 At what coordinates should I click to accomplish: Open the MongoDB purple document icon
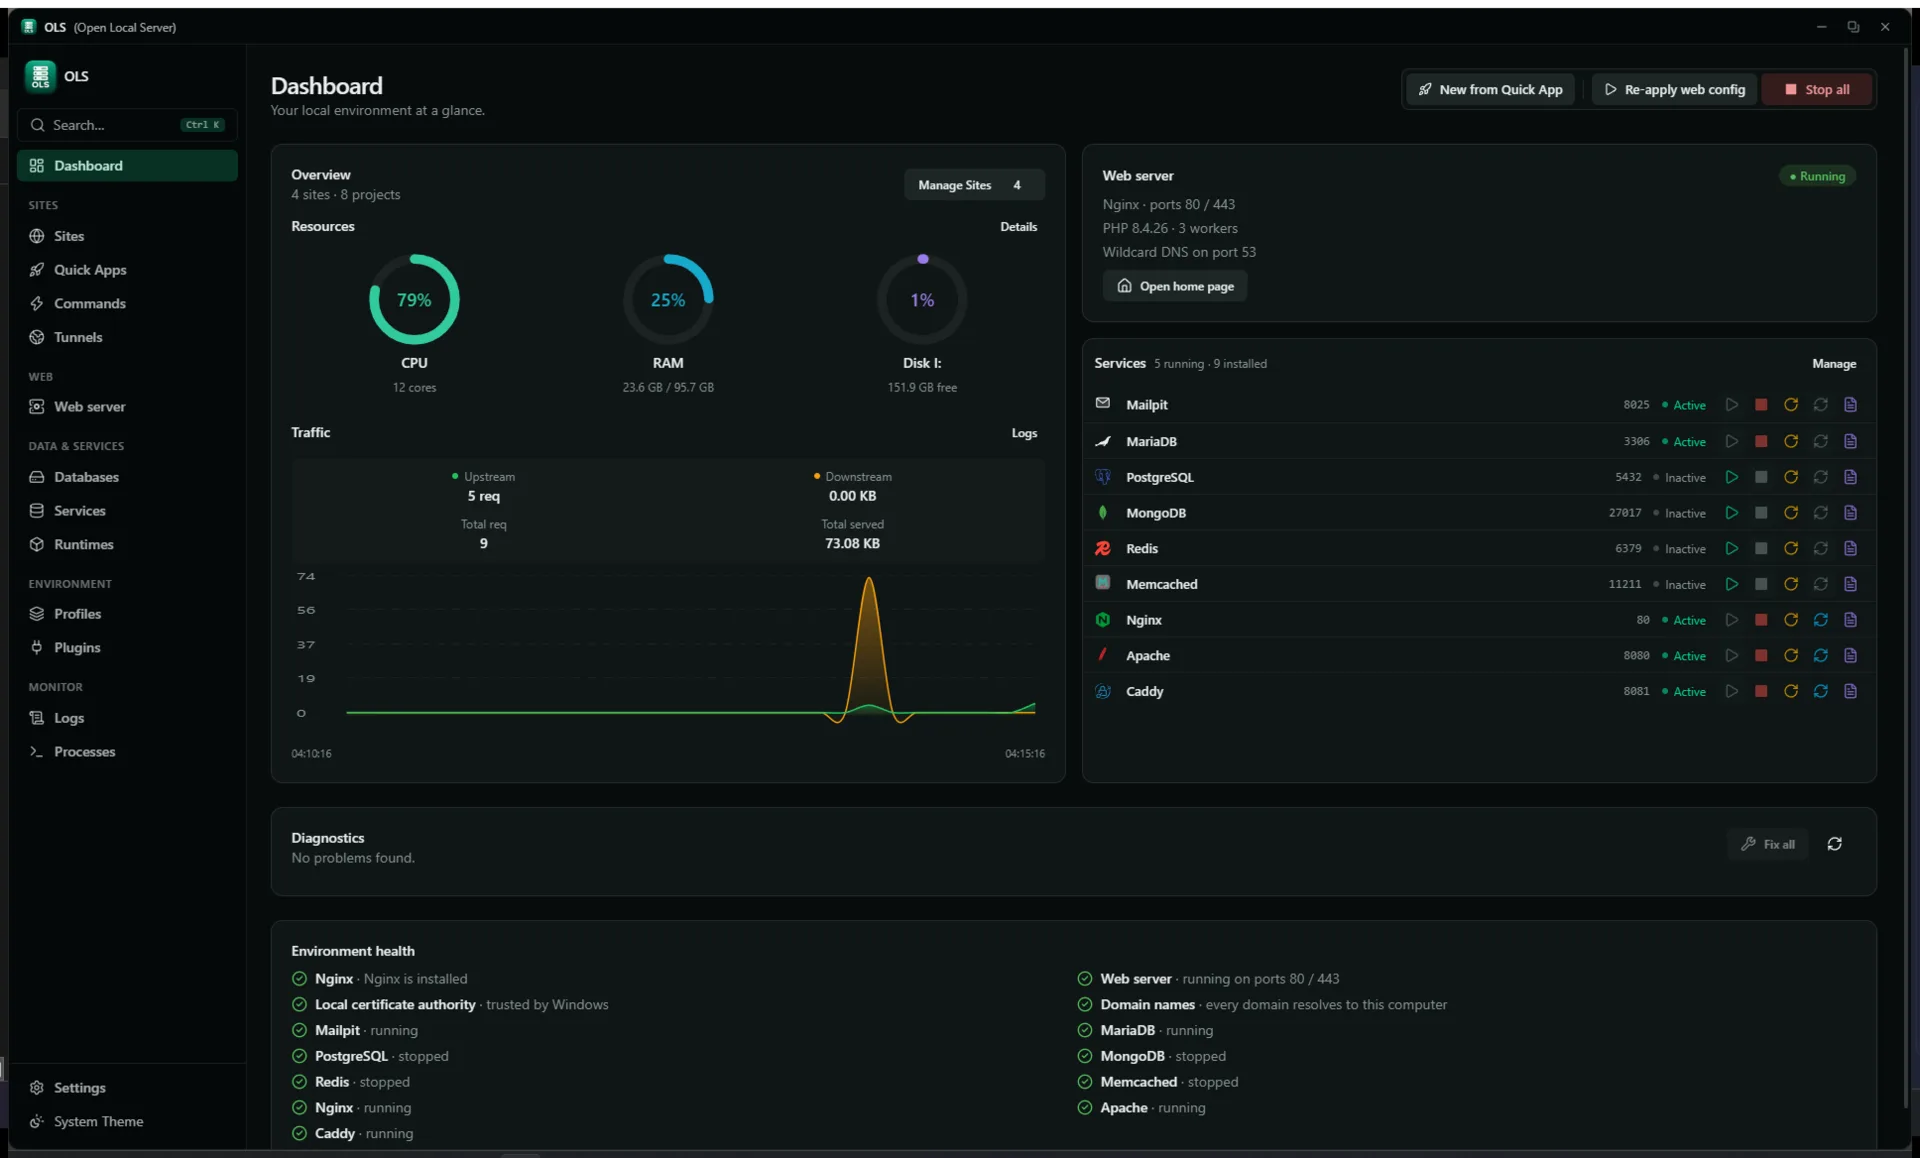[1851, 513]
